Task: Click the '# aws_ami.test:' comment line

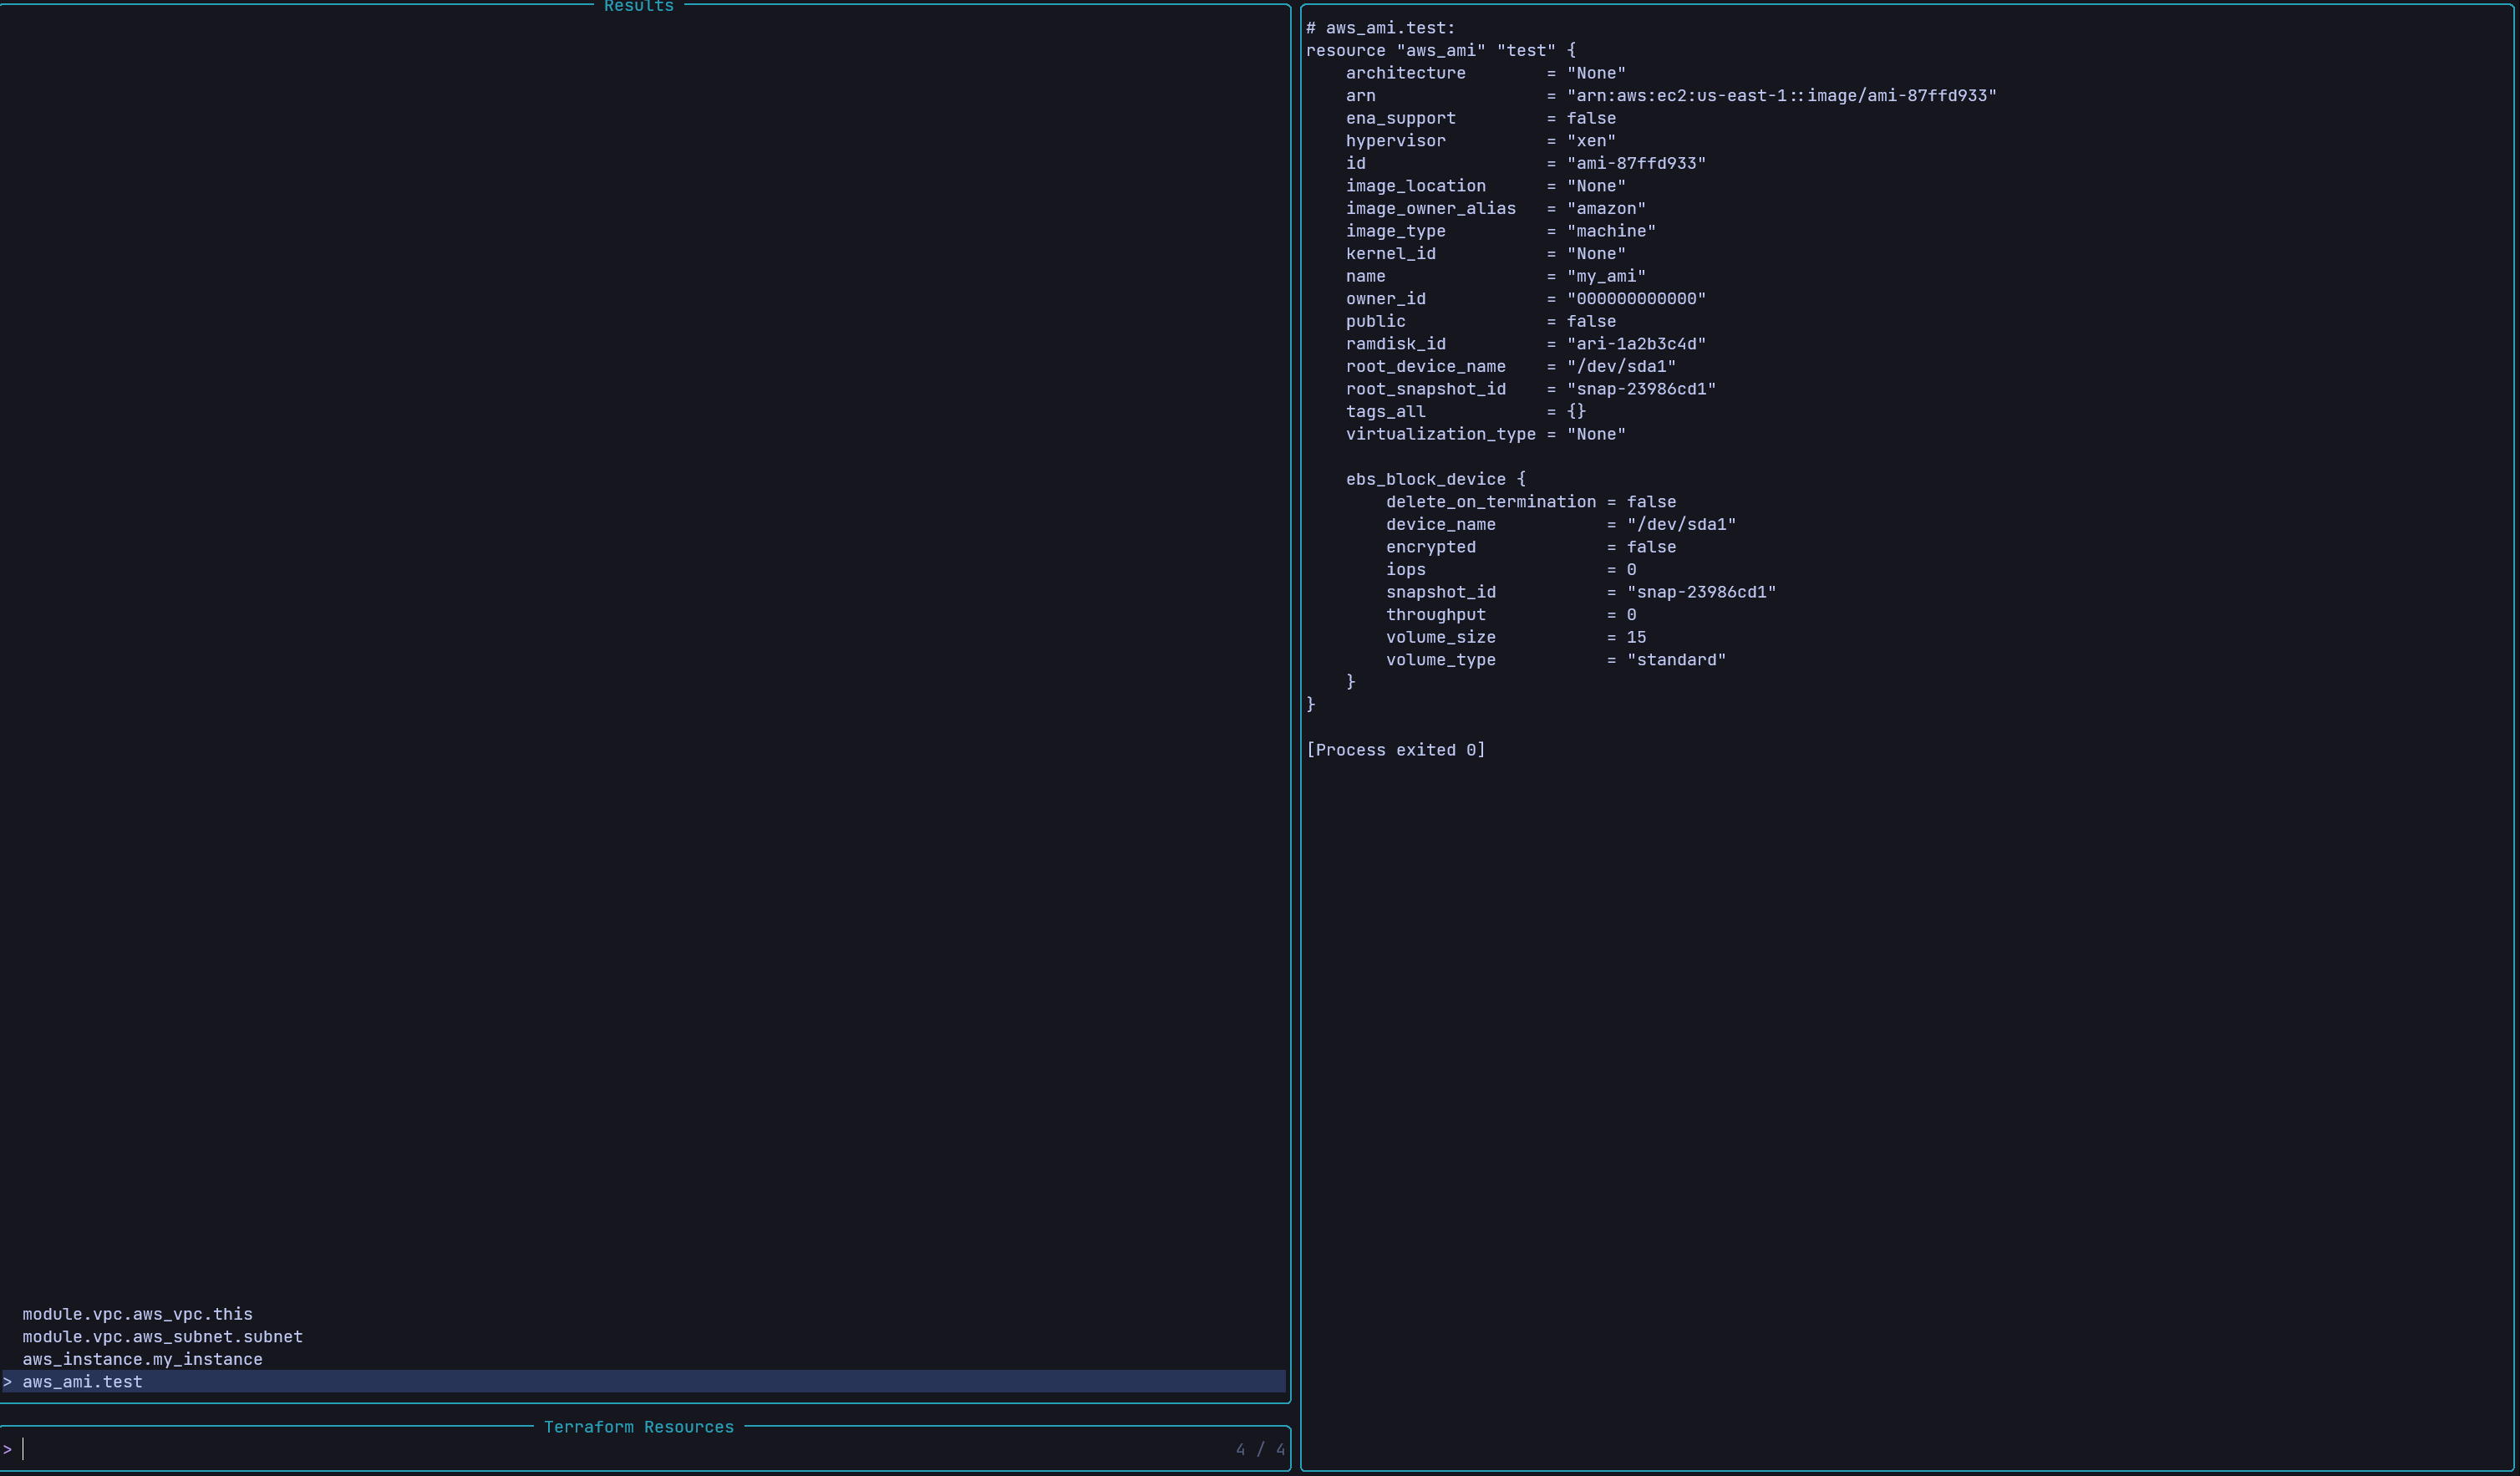Action: tap(1380, 28)
